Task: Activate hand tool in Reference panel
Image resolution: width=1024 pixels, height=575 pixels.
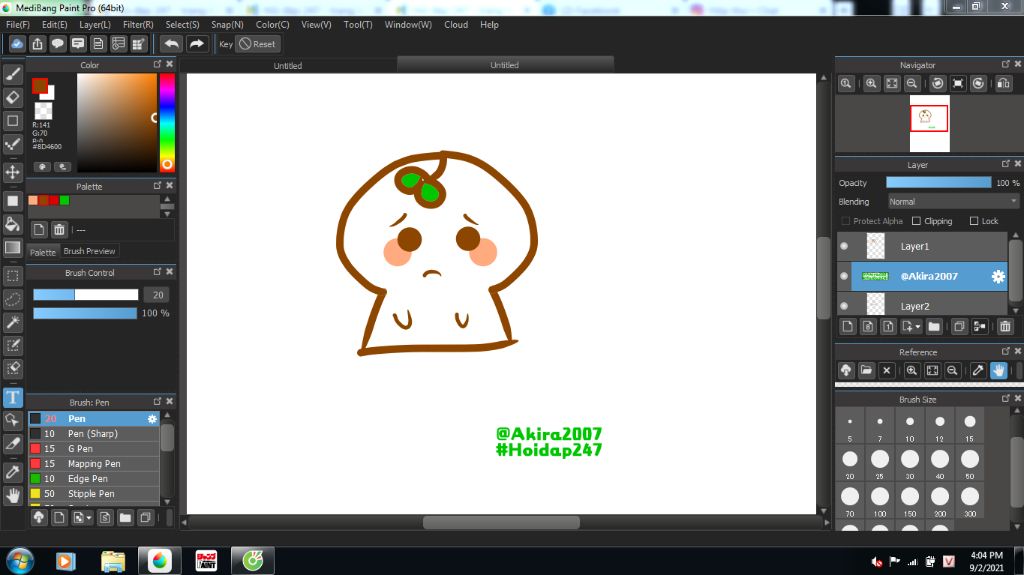Action: coord(999,370)
